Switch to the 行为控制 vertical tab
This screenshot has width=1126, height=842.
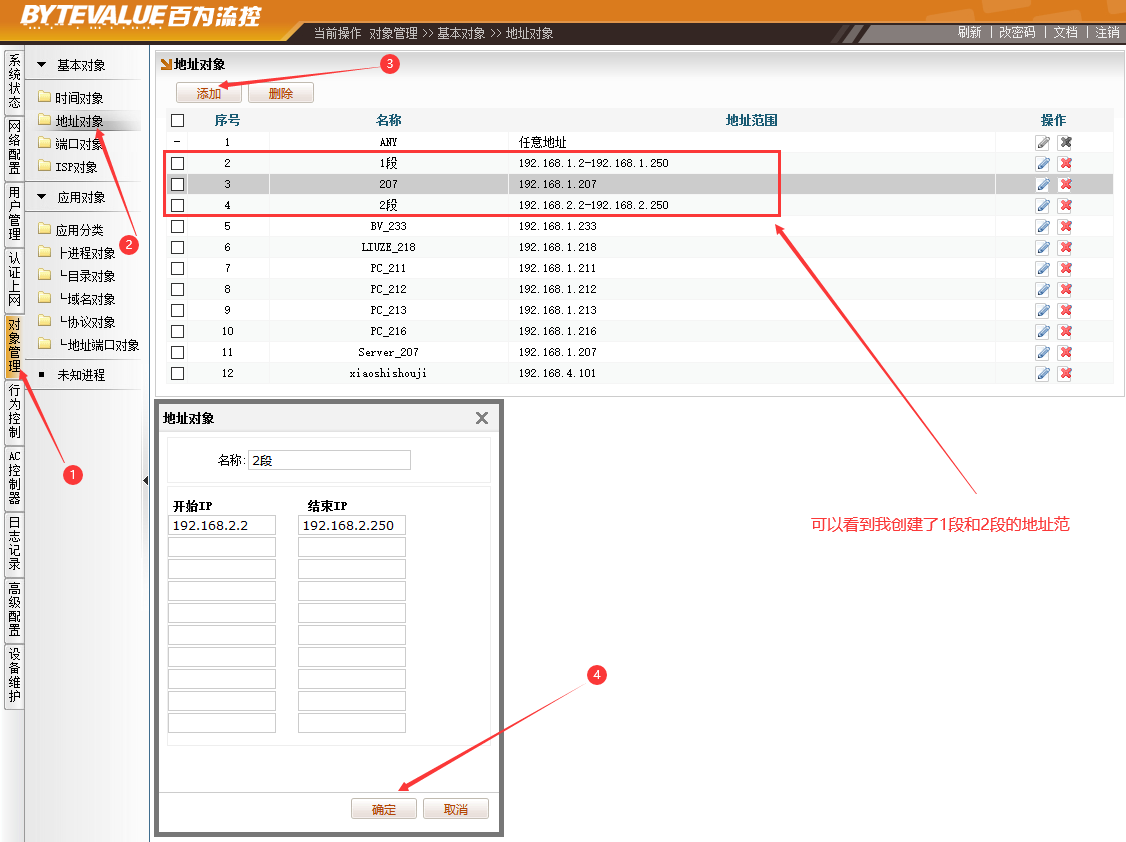tap(14, 411)
